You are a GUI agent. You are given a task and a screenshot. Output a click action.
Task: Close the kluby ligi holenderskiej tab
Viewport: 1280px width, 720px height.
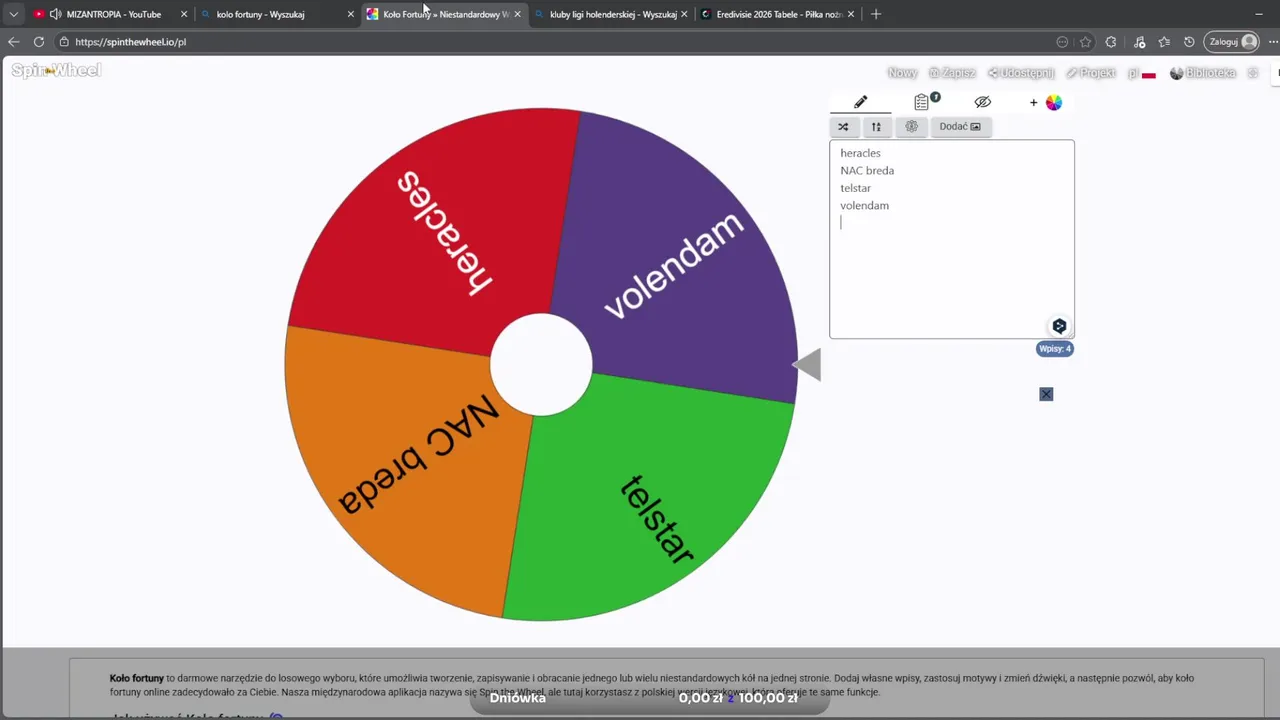point(684,14)
